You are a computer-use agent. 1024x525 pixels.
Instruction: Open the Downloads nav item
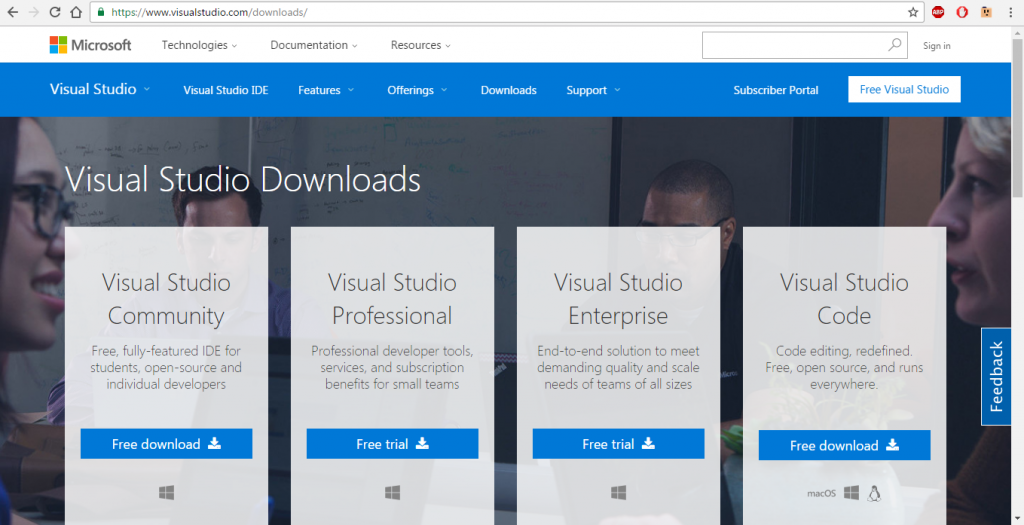click(x=509, y=90)
